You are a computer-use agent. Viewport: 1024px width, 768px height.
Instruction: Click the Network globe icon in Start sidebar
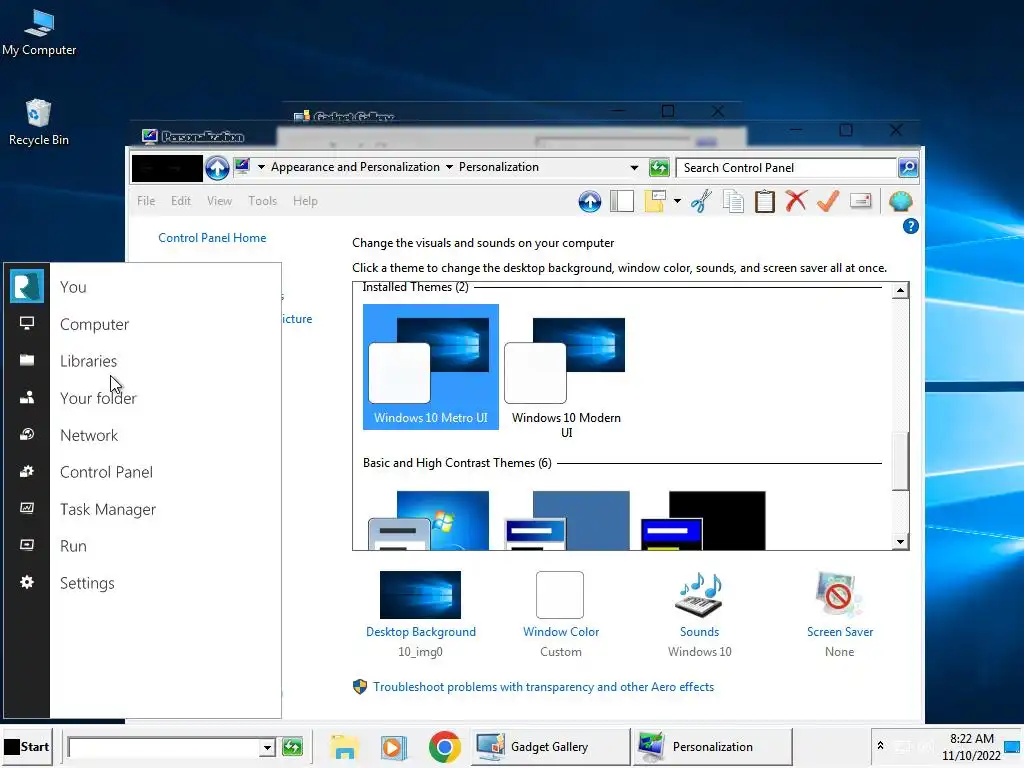pyautogui.click(x=27, y=434)
